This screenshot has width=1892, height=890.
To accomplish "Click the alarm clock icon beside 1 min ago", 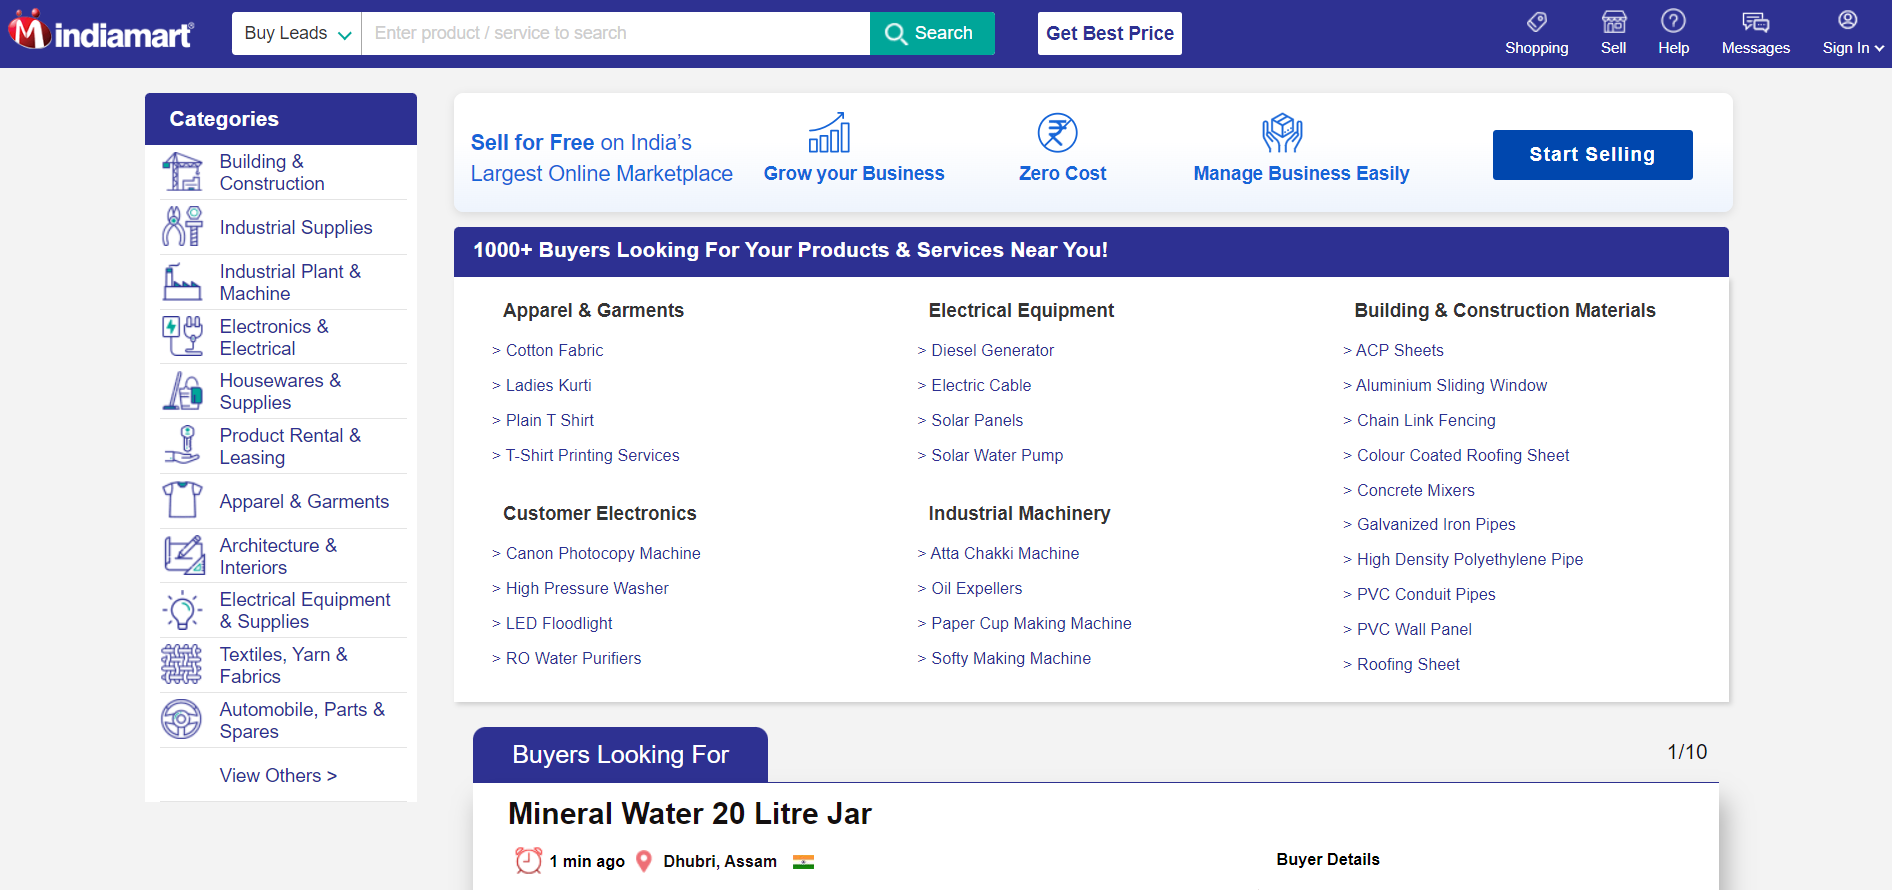I will click(528, 860).
